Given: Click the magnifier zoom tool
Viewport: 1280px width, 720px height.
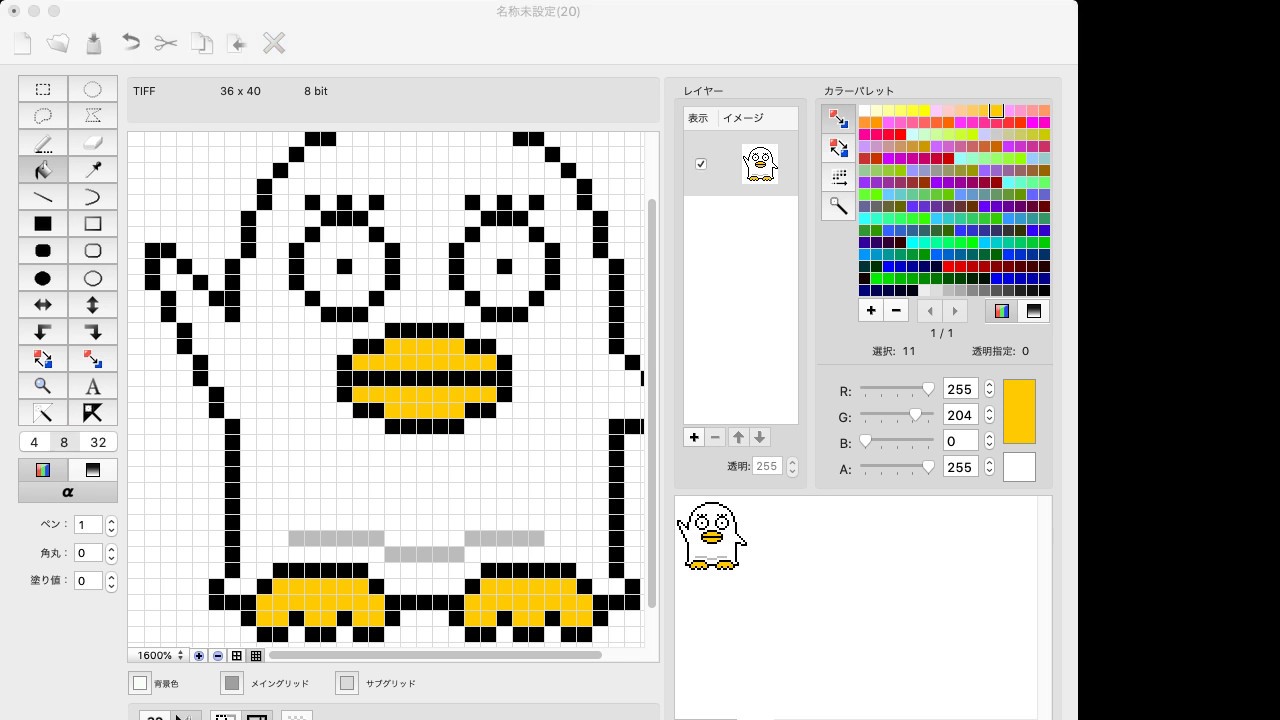Looking at the screenshot, I should (43, 386).
